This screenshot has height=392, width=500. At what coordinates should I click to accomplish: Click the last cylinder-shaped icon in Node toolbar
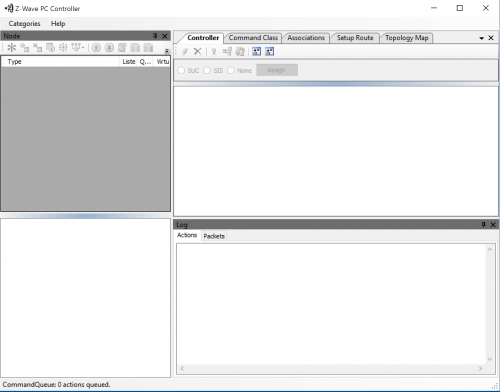tap(148, 48)
